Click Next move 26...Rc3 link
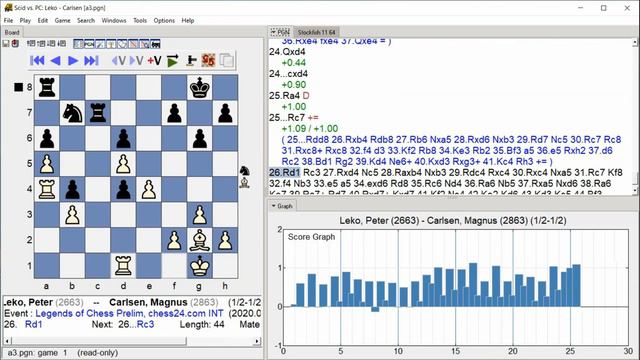This screenshot has height=360, width=640. point(136,324)
